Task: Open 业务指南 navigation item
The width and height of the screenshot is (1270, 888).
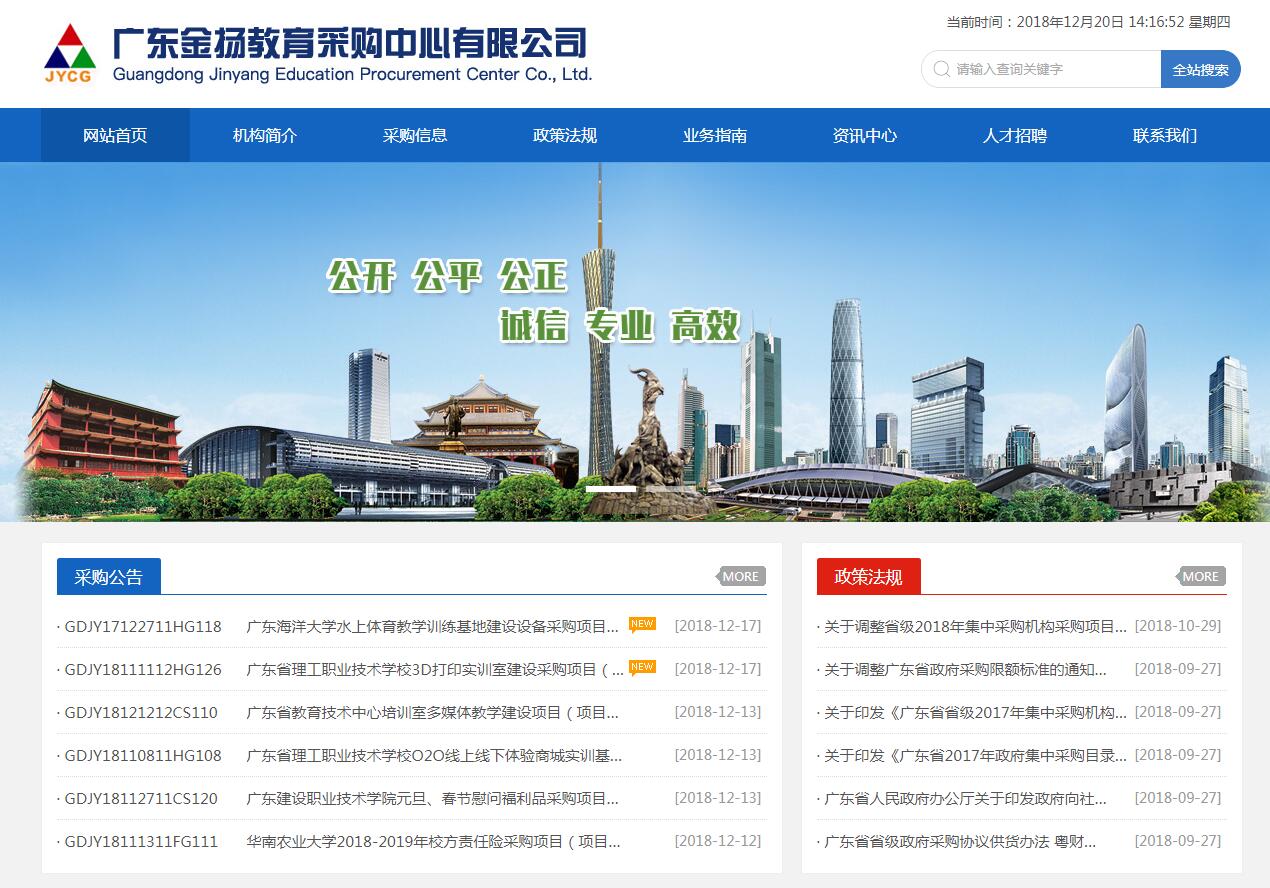Action: [715, 136]
